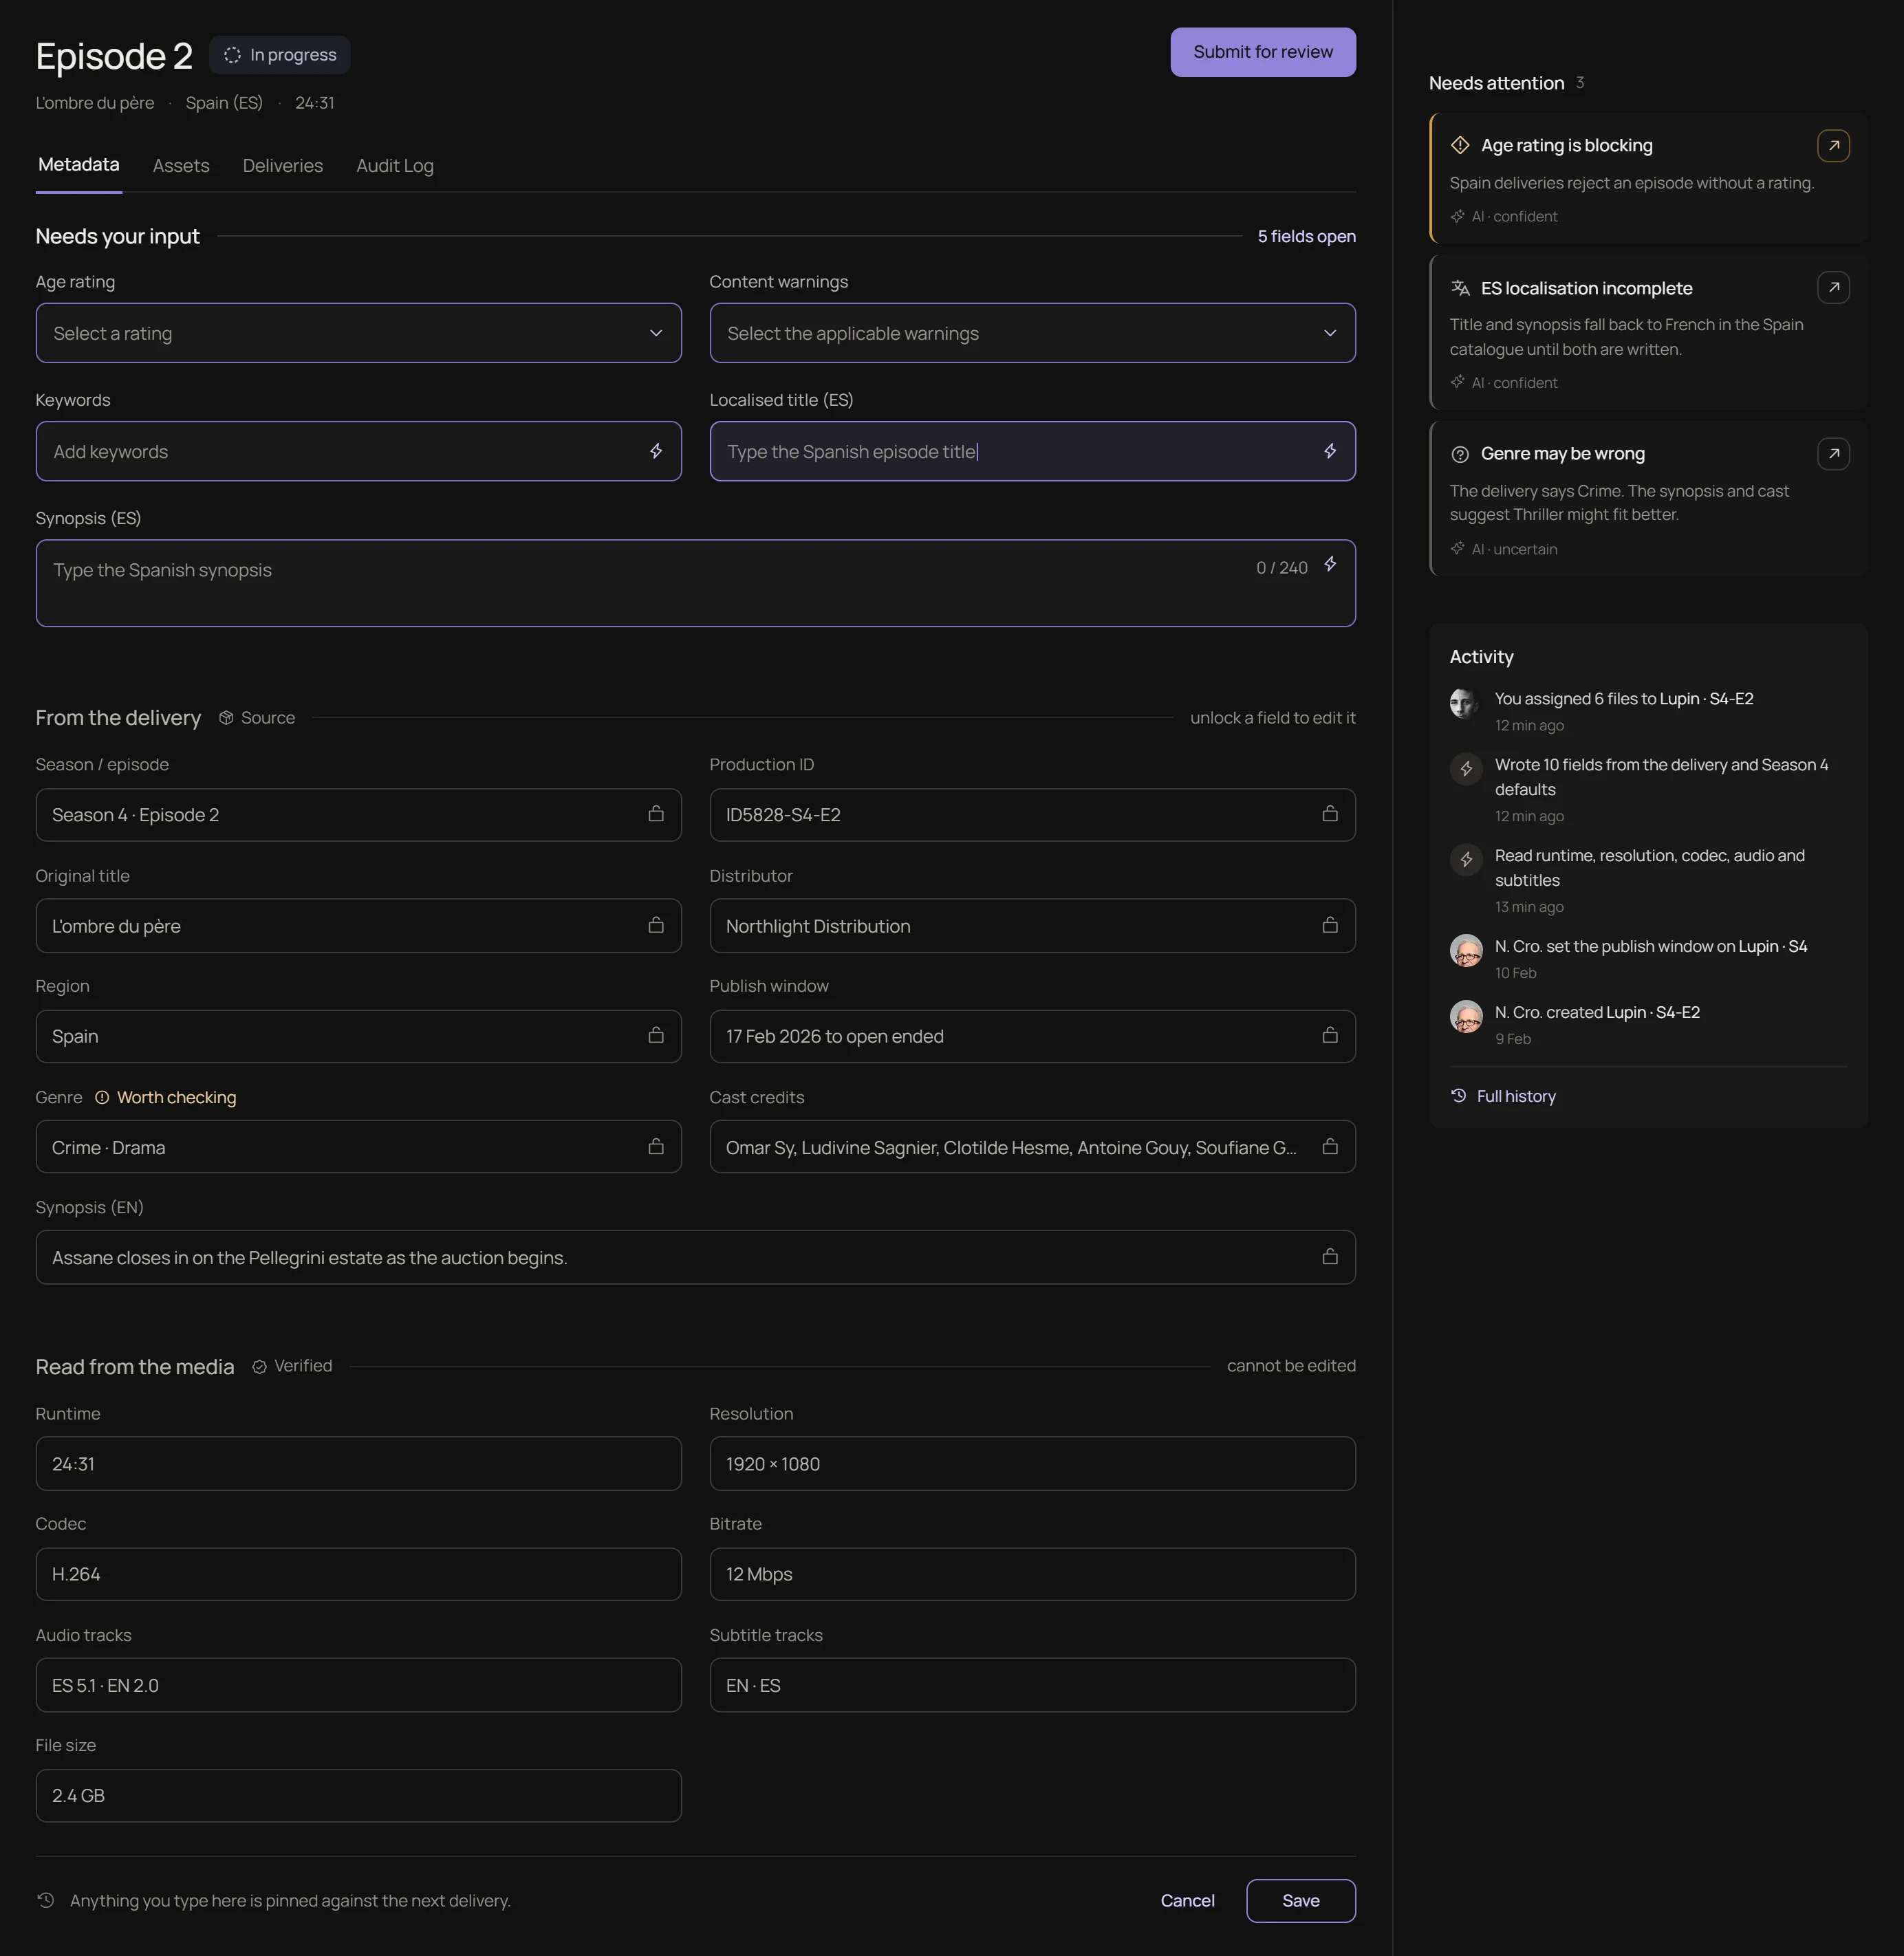Screen dimensions: 1904x1956
Task: Click the Cancel button
Action: coord(1187,1900)
